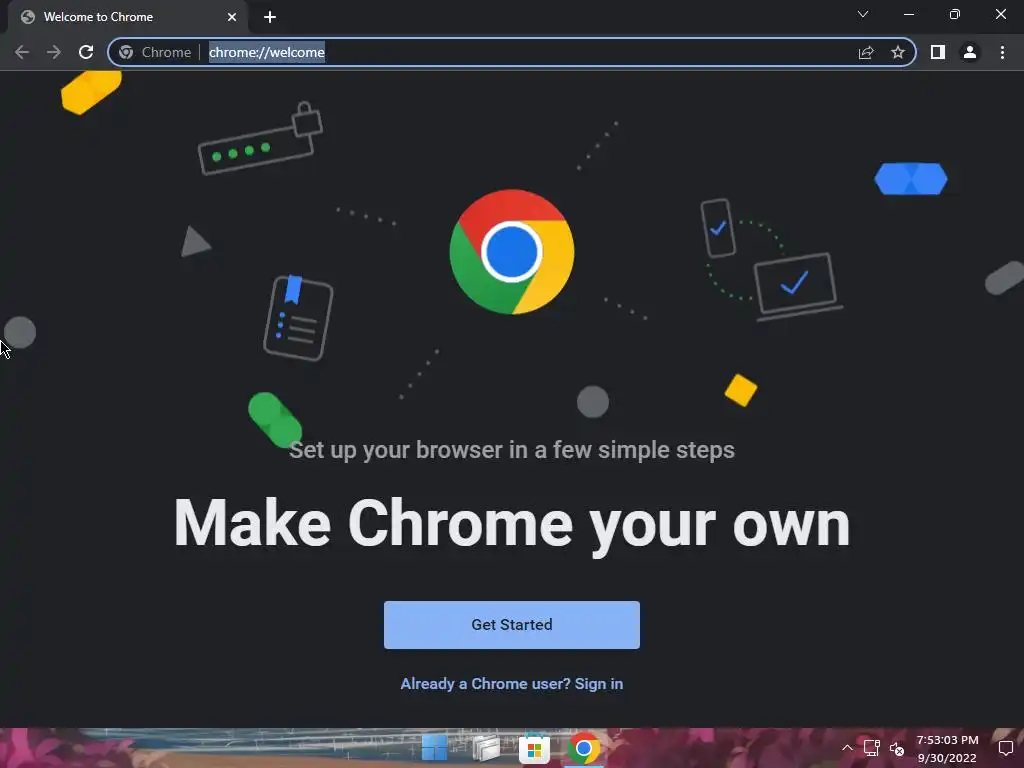Open the share this page icon
Viewport: 1024px width, 768px height.
tap(866, 52)
